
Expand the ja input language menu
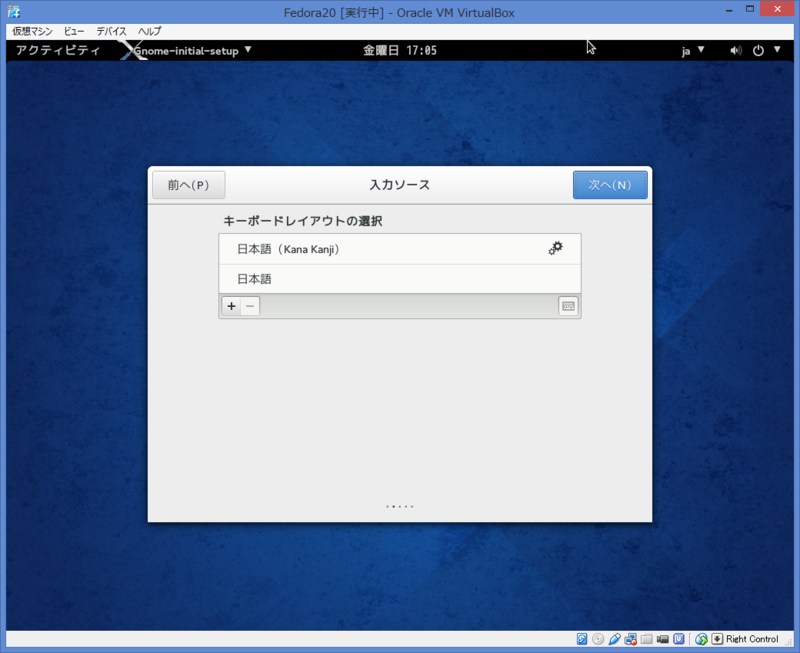point(692,49)
